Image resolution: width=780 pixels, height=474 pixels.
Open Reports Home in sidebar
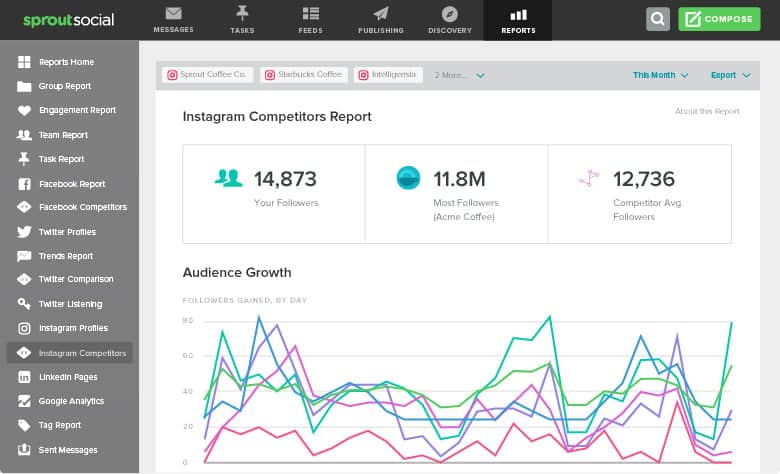pos(69,62)
